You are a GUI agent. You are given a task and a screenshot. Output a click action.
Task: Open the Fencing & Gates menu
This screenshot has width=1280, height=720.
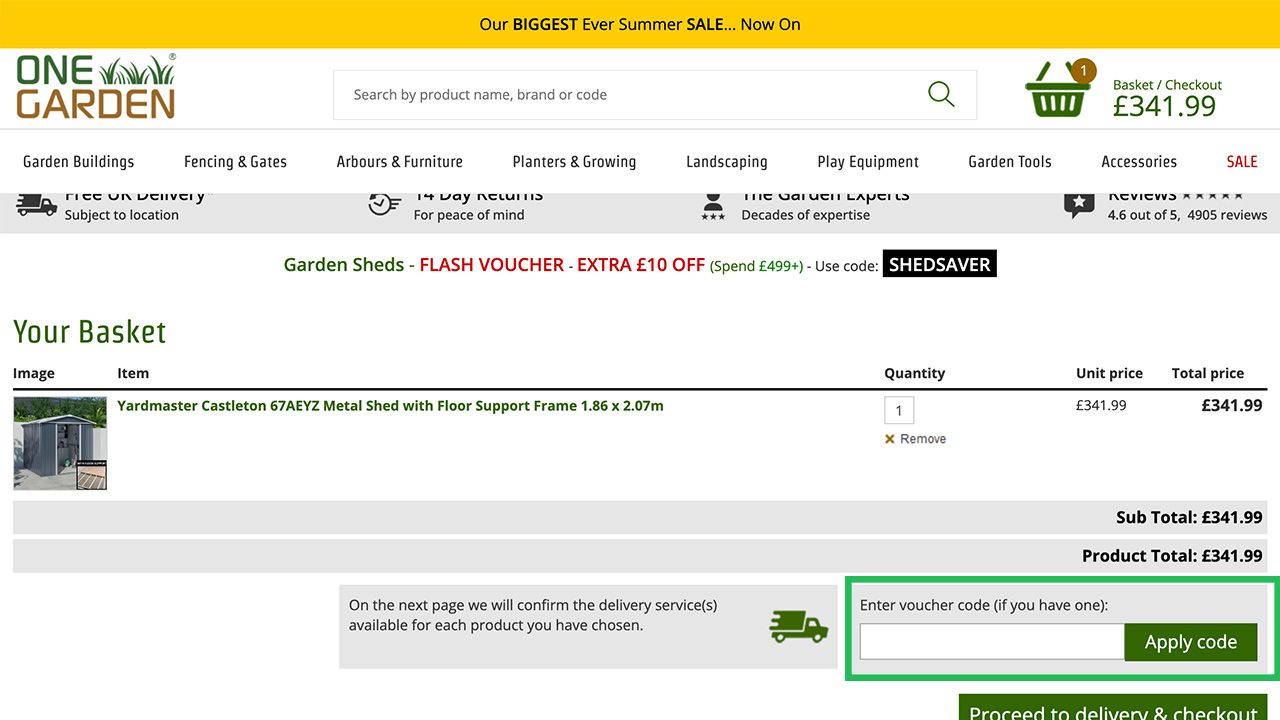tap(235, 161)
